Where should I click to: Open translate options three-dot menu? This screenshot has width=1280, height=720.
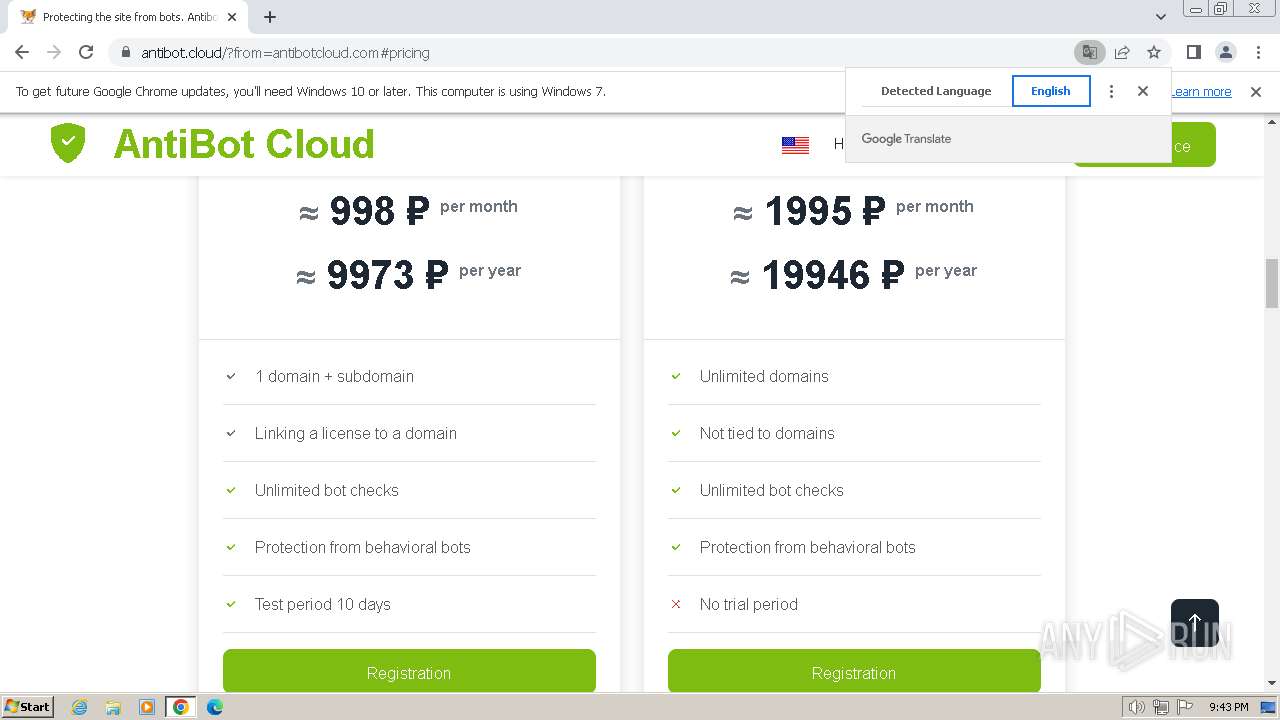click(1111, 91)
